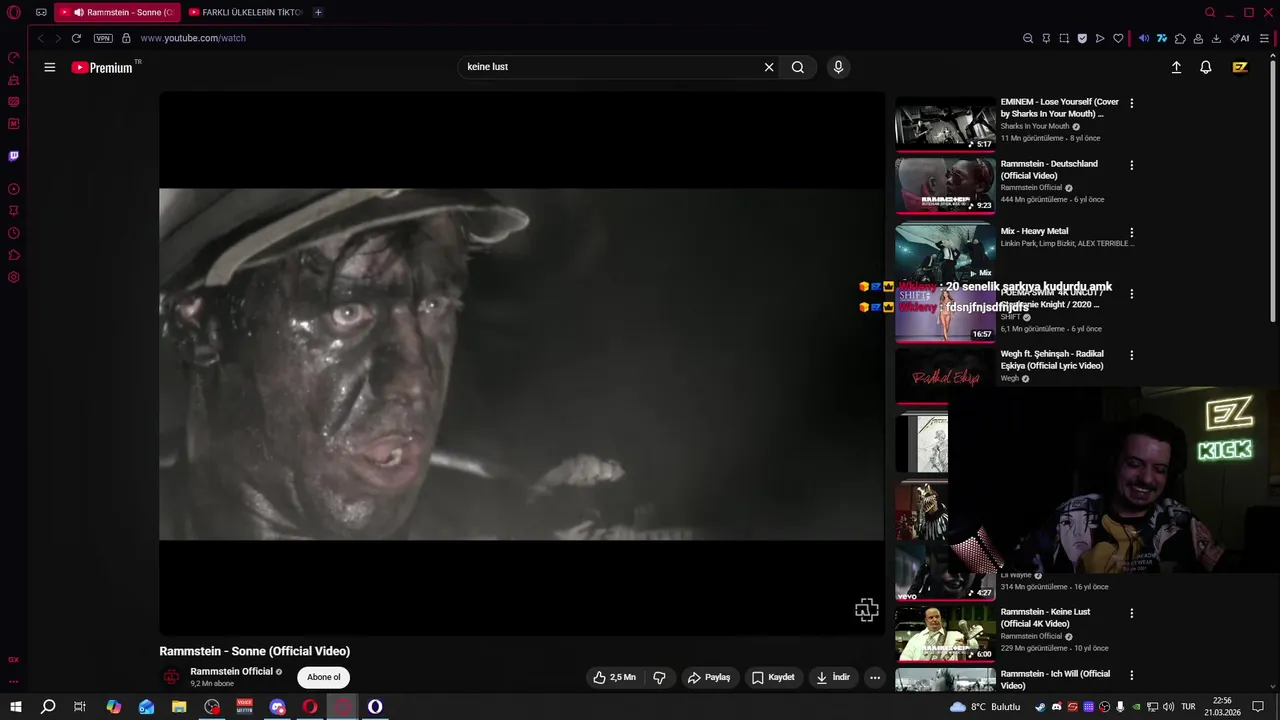Viewport: 1280px width, 720px height.
Task: Click the Kaydet save button
Action: pyautogui.click(x=773, y=677)
